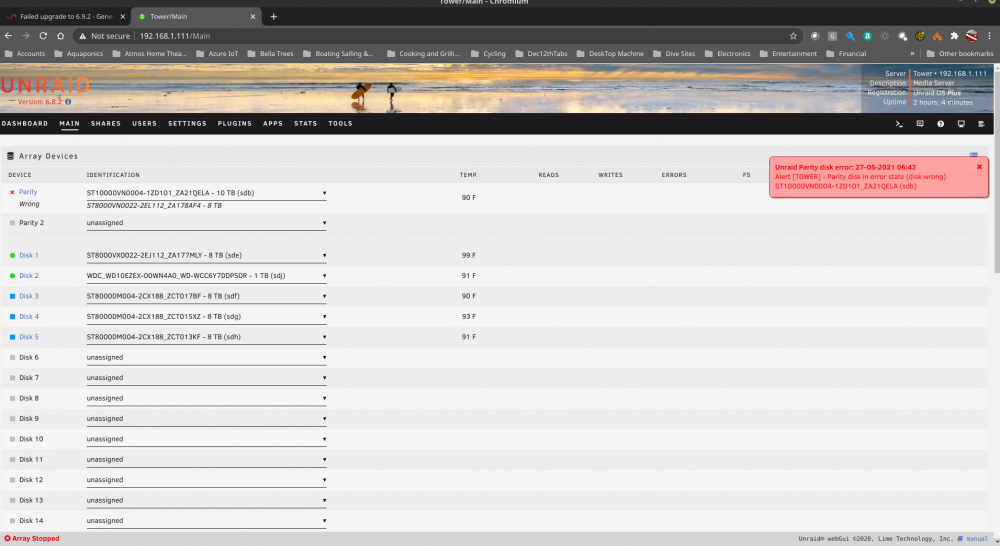Open the Disk 6 unassigned dropdown
Screen dimensions: 1000x546
click(x=206, y=357)
